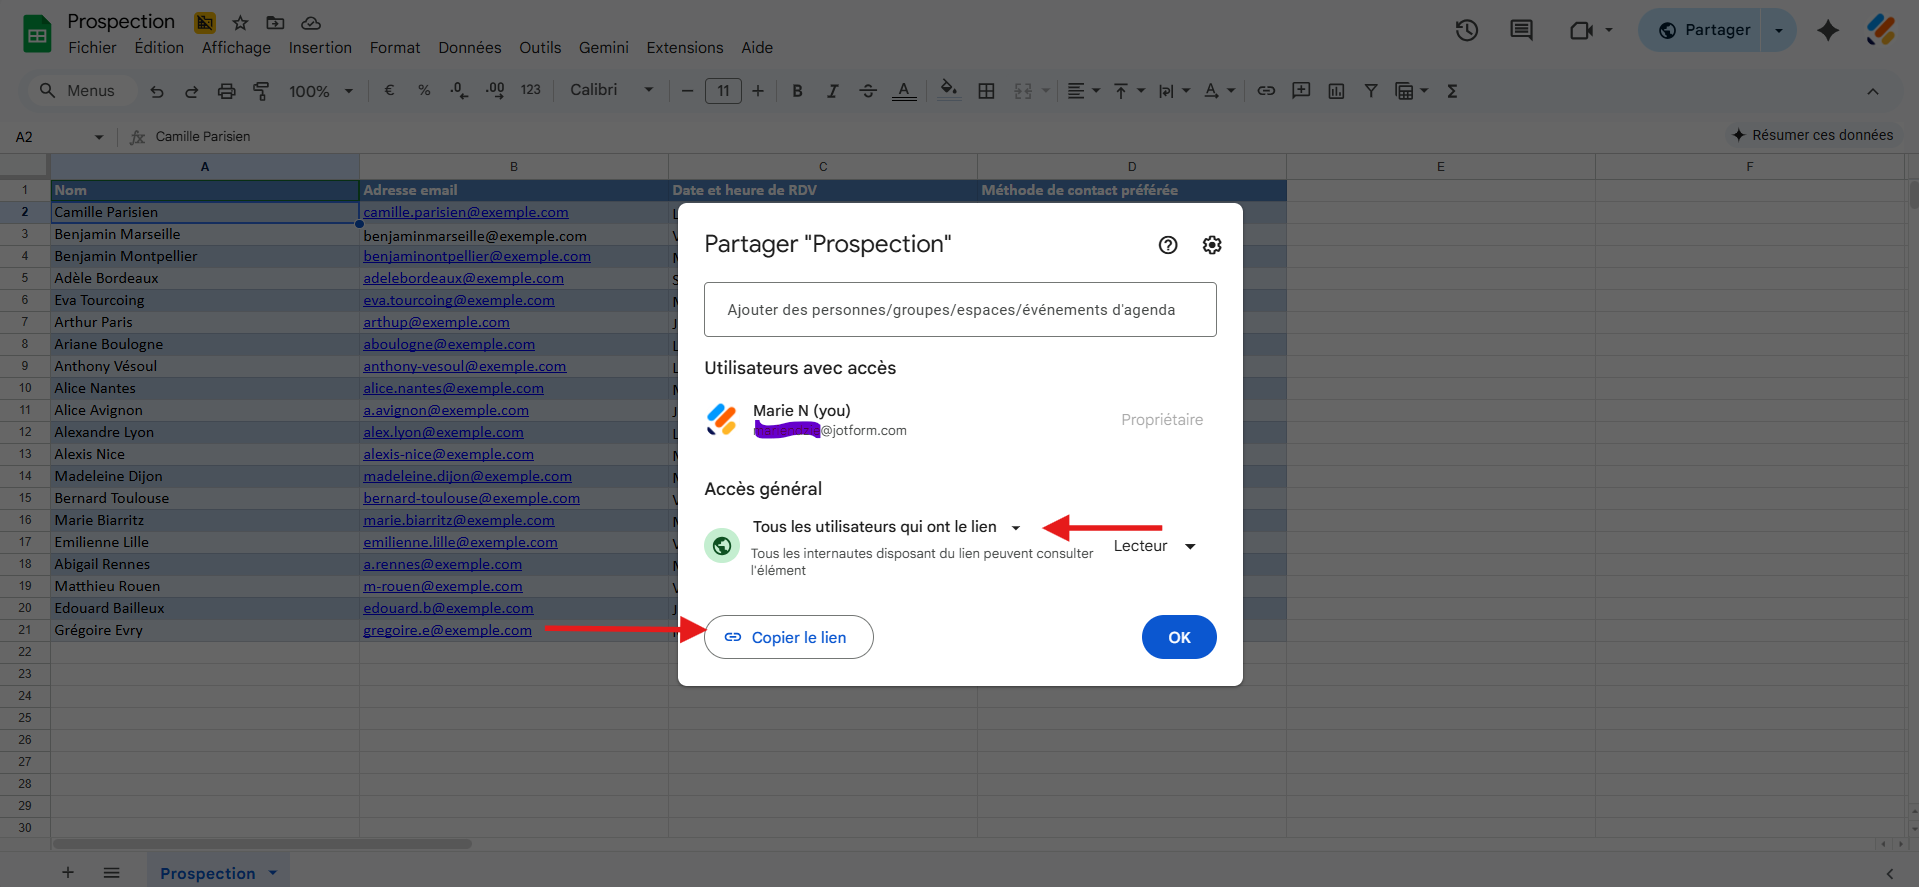Open the Calibri font dropdown
Viewport: 1919px width, 887px height.
click(611, 90)
